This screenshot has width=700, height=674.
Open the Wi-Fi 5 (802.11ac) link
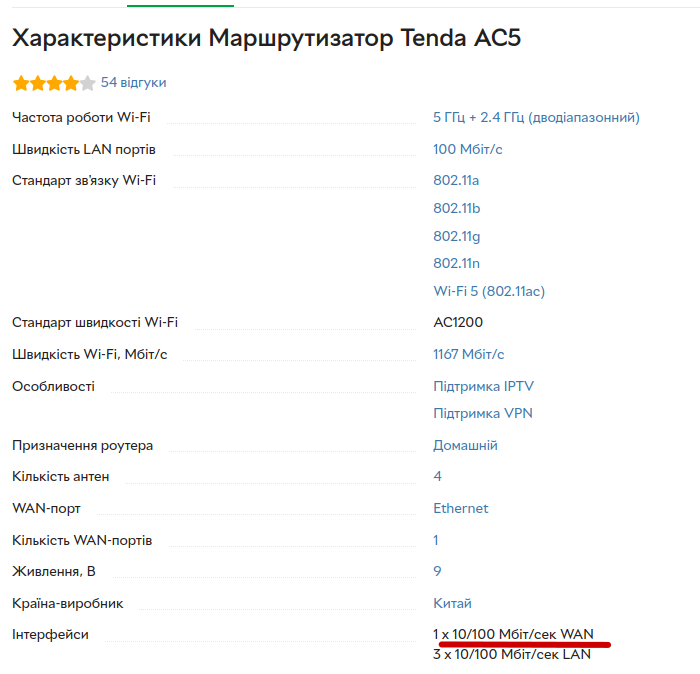tap(489, 291)
